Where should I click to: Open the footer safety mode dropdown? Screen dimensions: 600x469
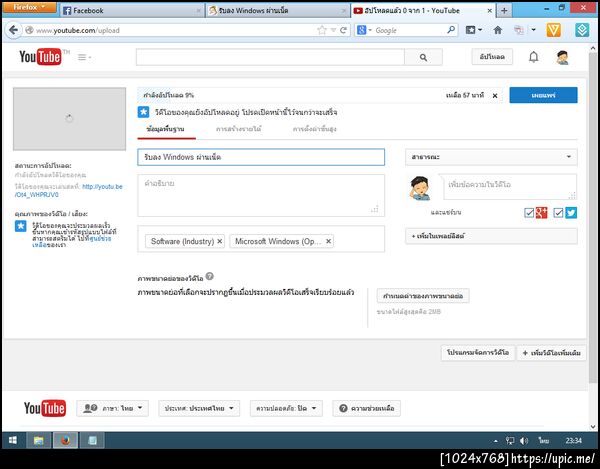286,408
